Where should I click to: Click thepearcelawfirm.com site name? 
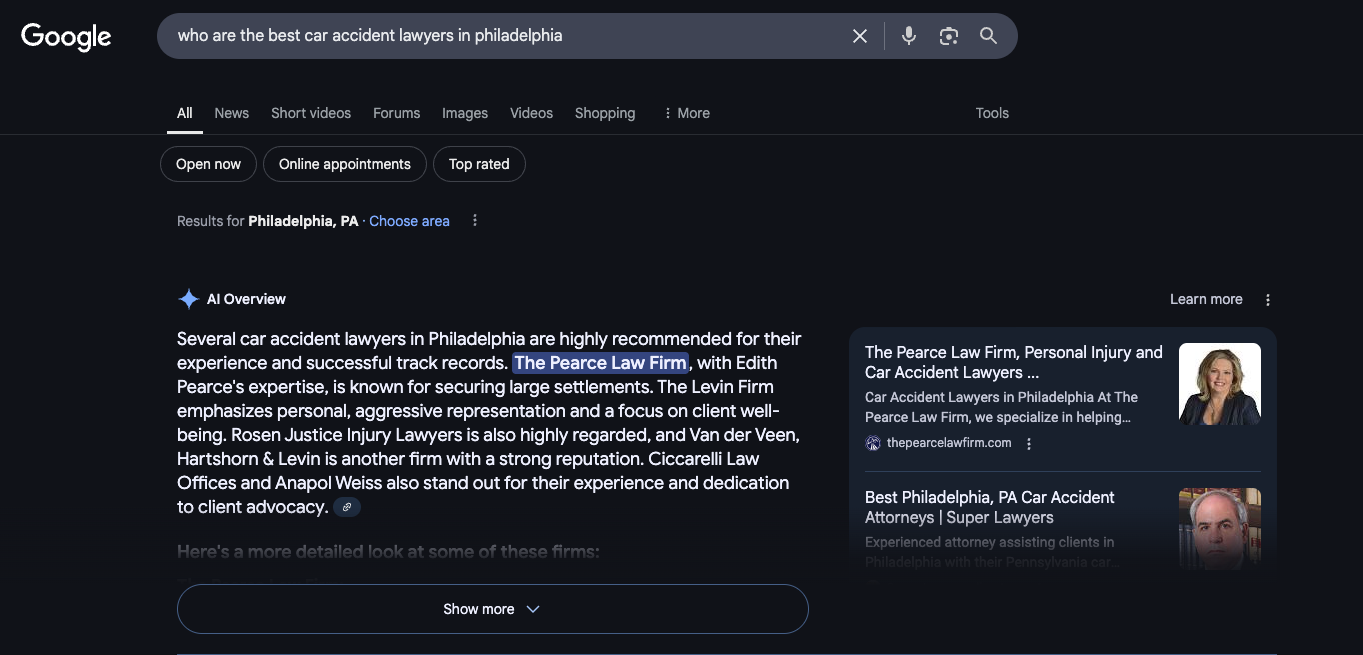[949, 443]
